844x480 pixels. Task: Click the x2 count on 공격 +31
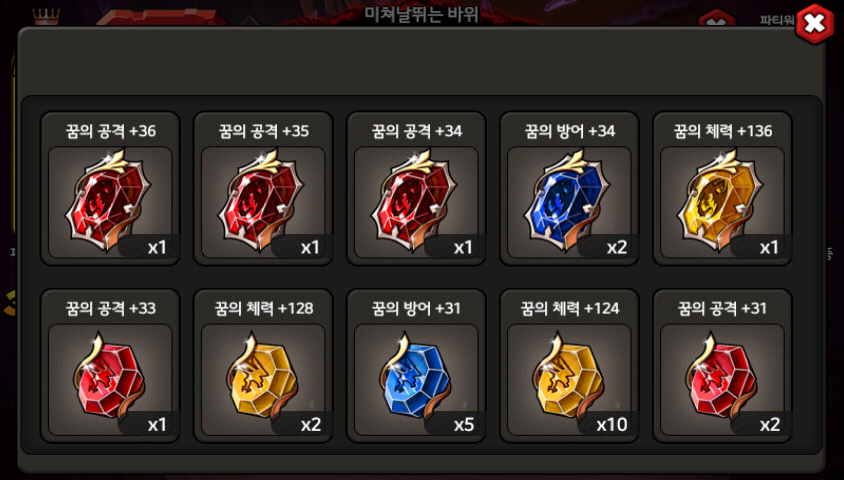click(x=770, y=425)
